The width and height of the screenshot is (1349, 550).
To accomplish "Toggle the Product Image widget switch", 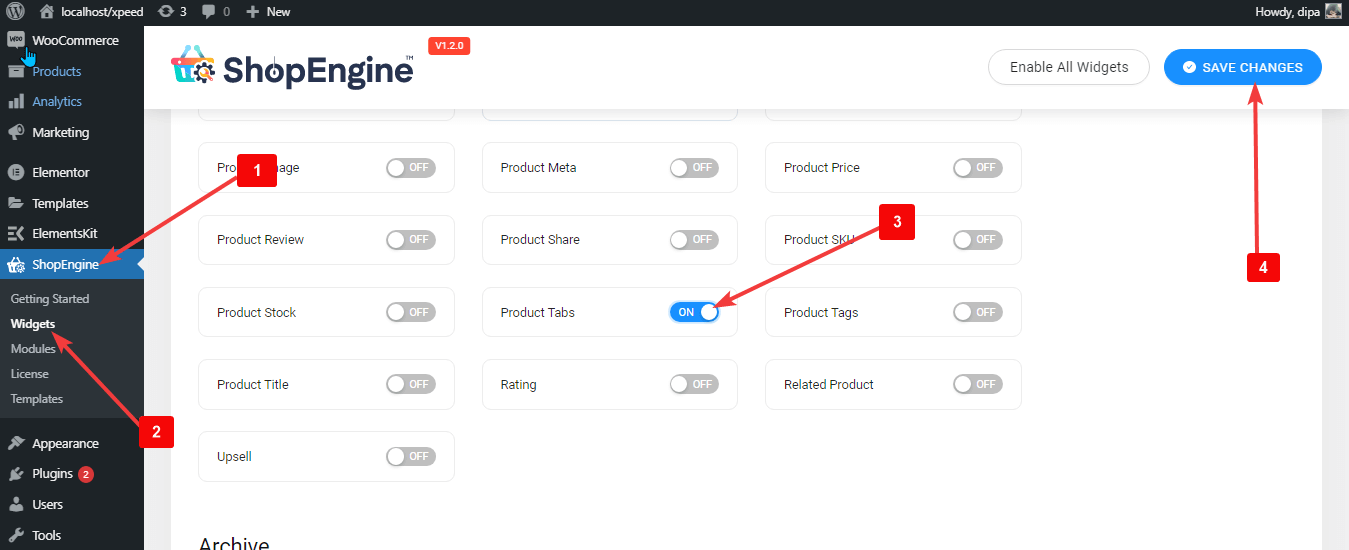I will click(x=411, y=168).
